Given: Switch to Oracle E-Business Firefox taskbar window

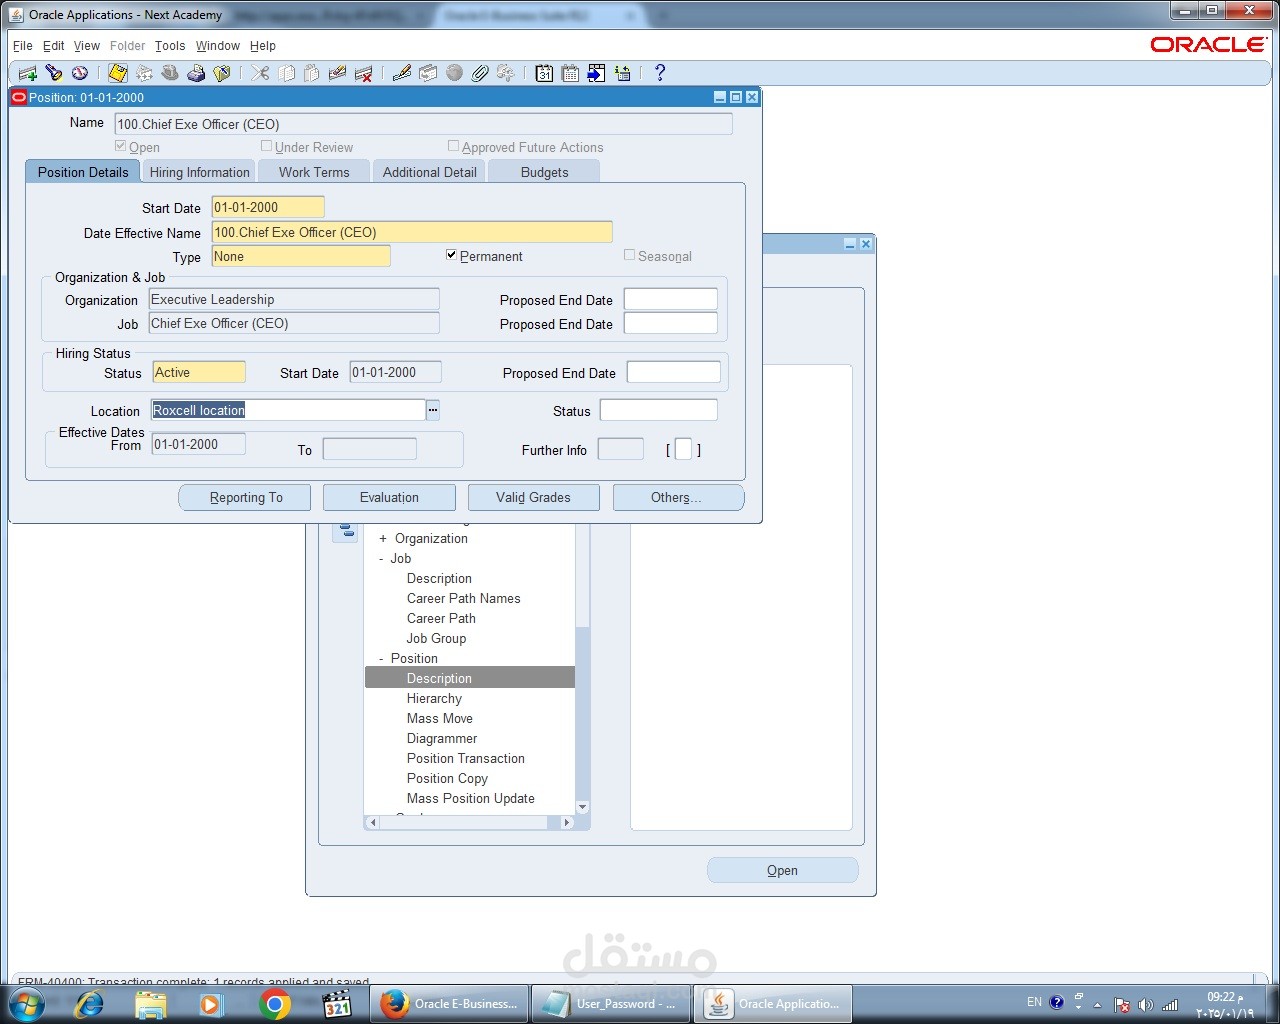Looking at the screenshot, I should 450,1003.
